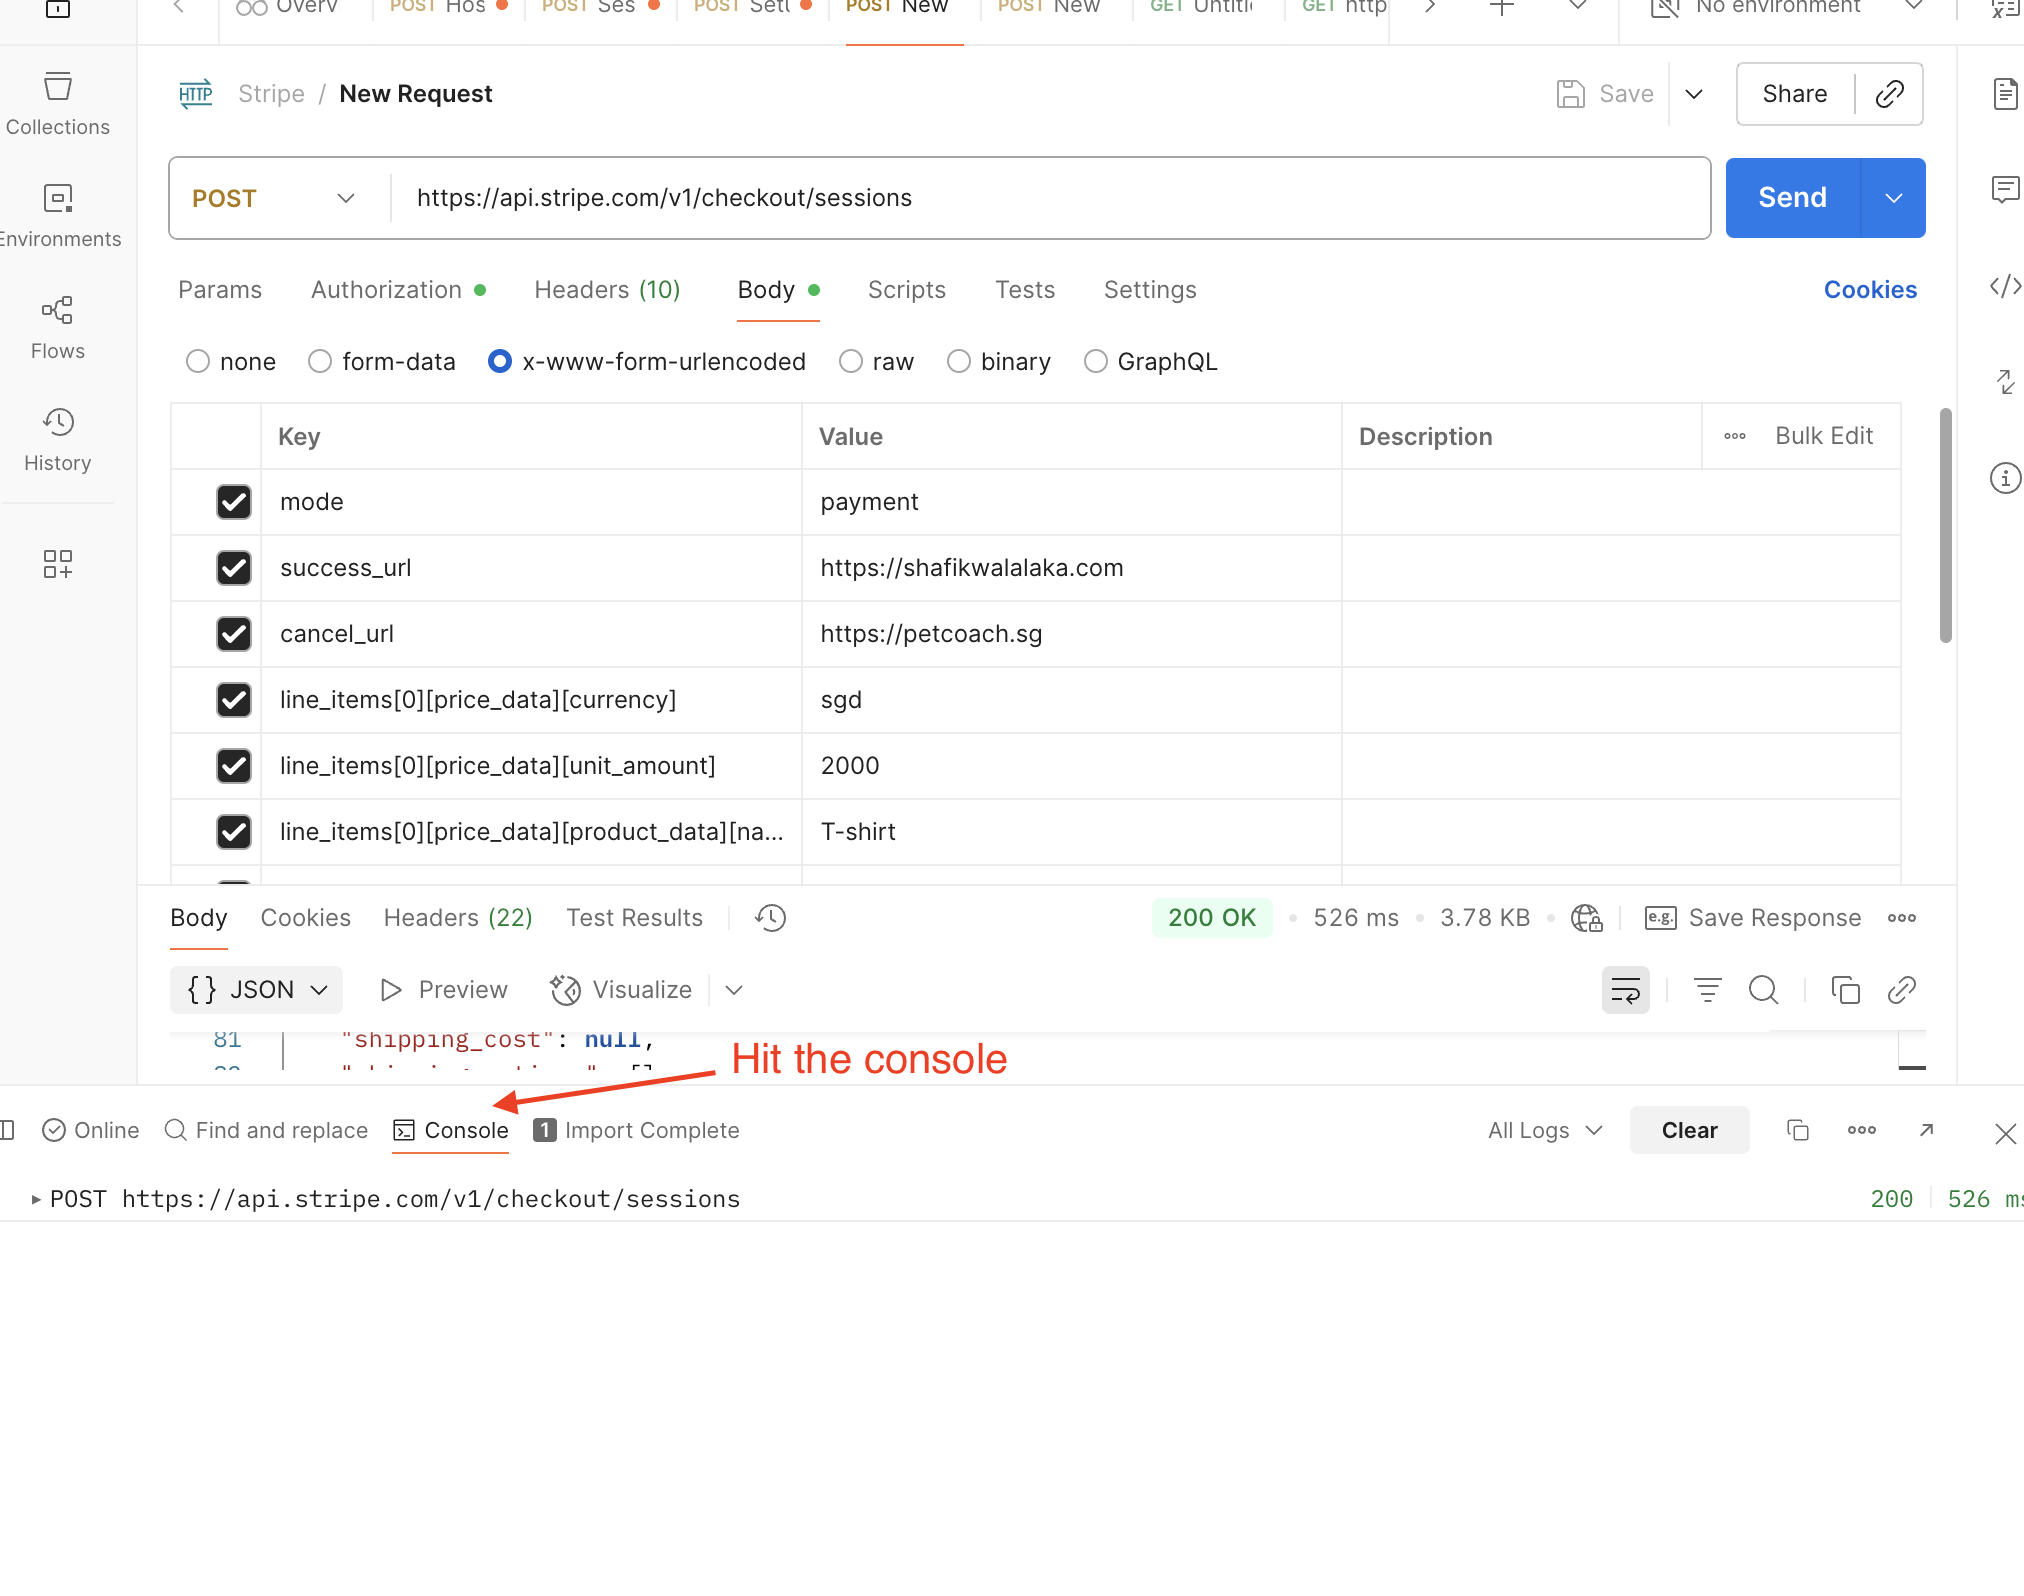Click the search response icon
Viewport: 2024px width, 1596px height.
tap(1764, 990)
